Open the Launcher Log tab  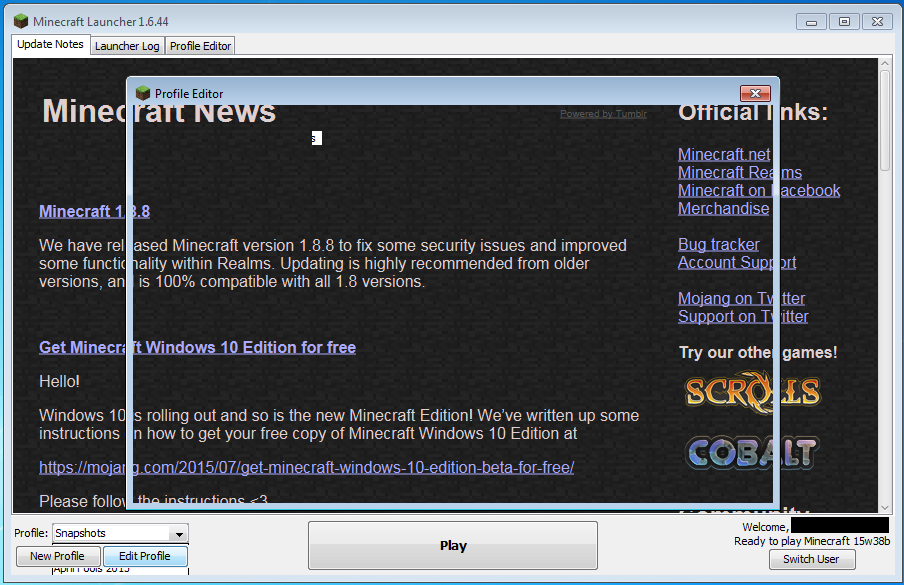(127, 46)
